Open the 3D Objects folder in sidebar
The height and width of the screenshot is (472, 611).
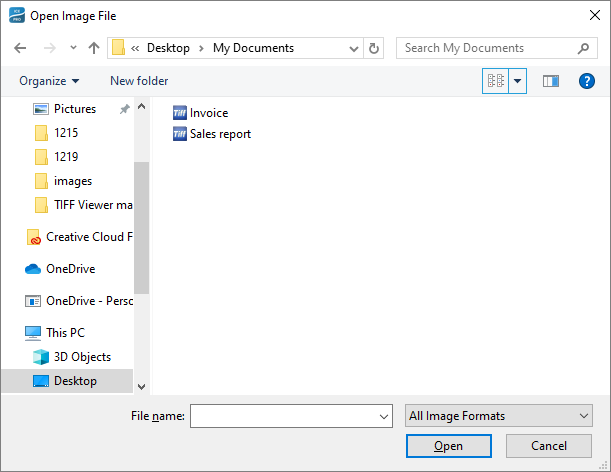[x=82, y=357]
